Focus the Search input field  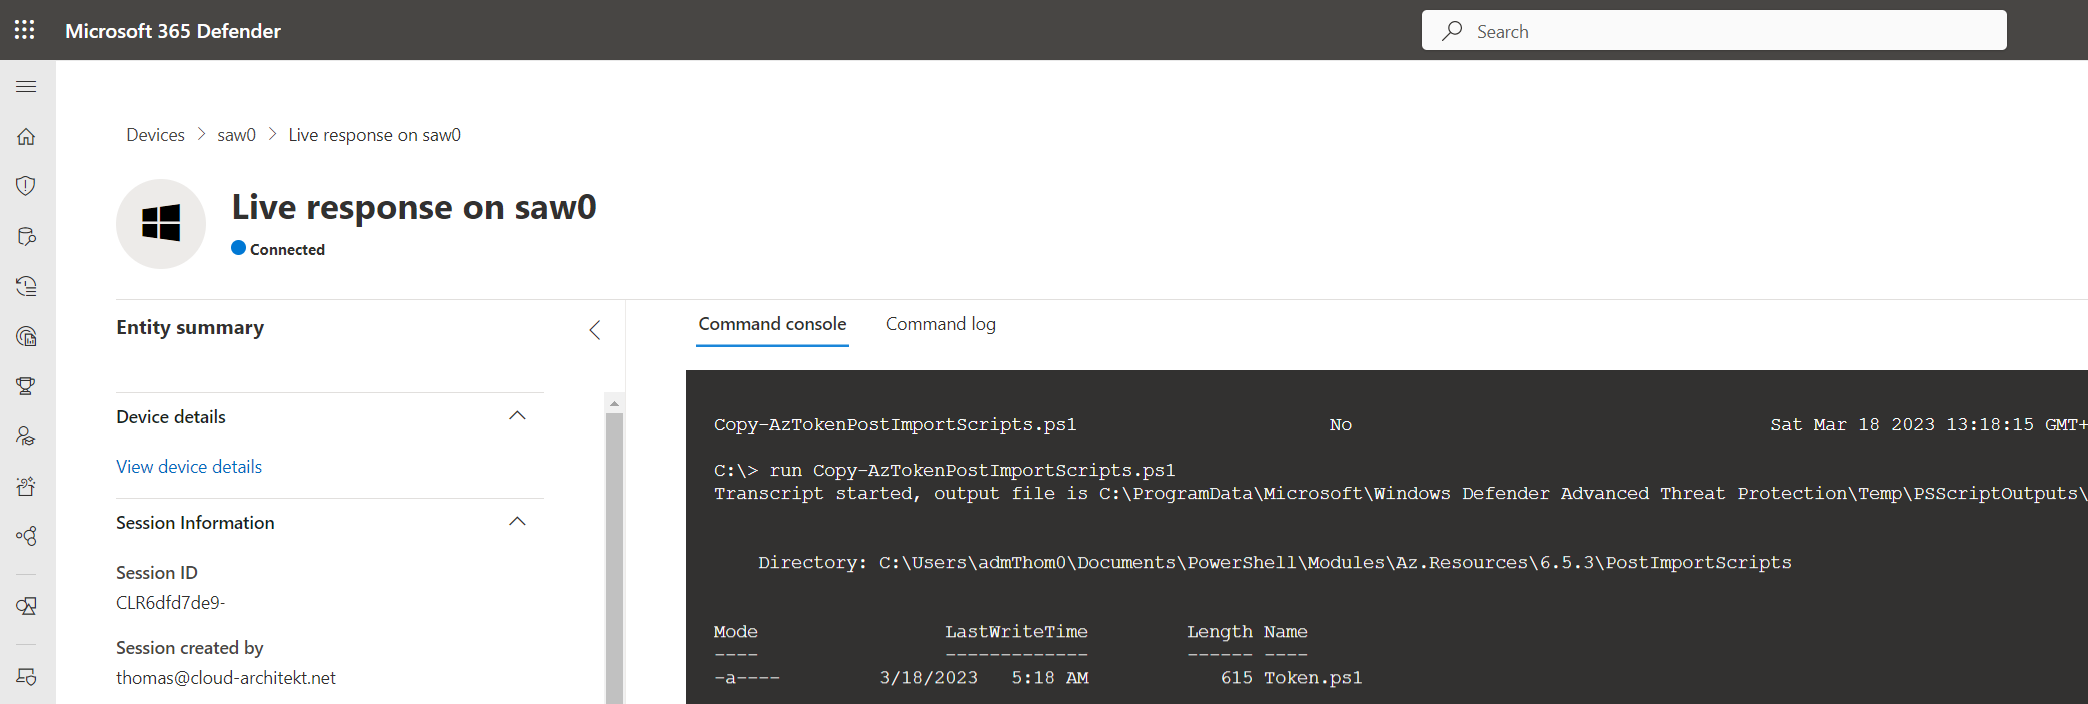tap(1714, 31)
